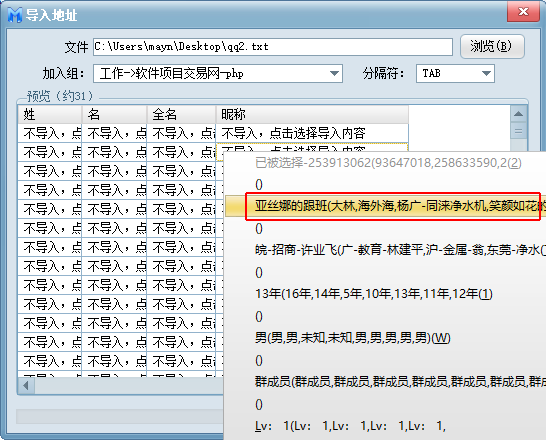Open the 分隔符 TAB delimiter dropdown
The image size is (546, 440).
[x=455, y=73]
